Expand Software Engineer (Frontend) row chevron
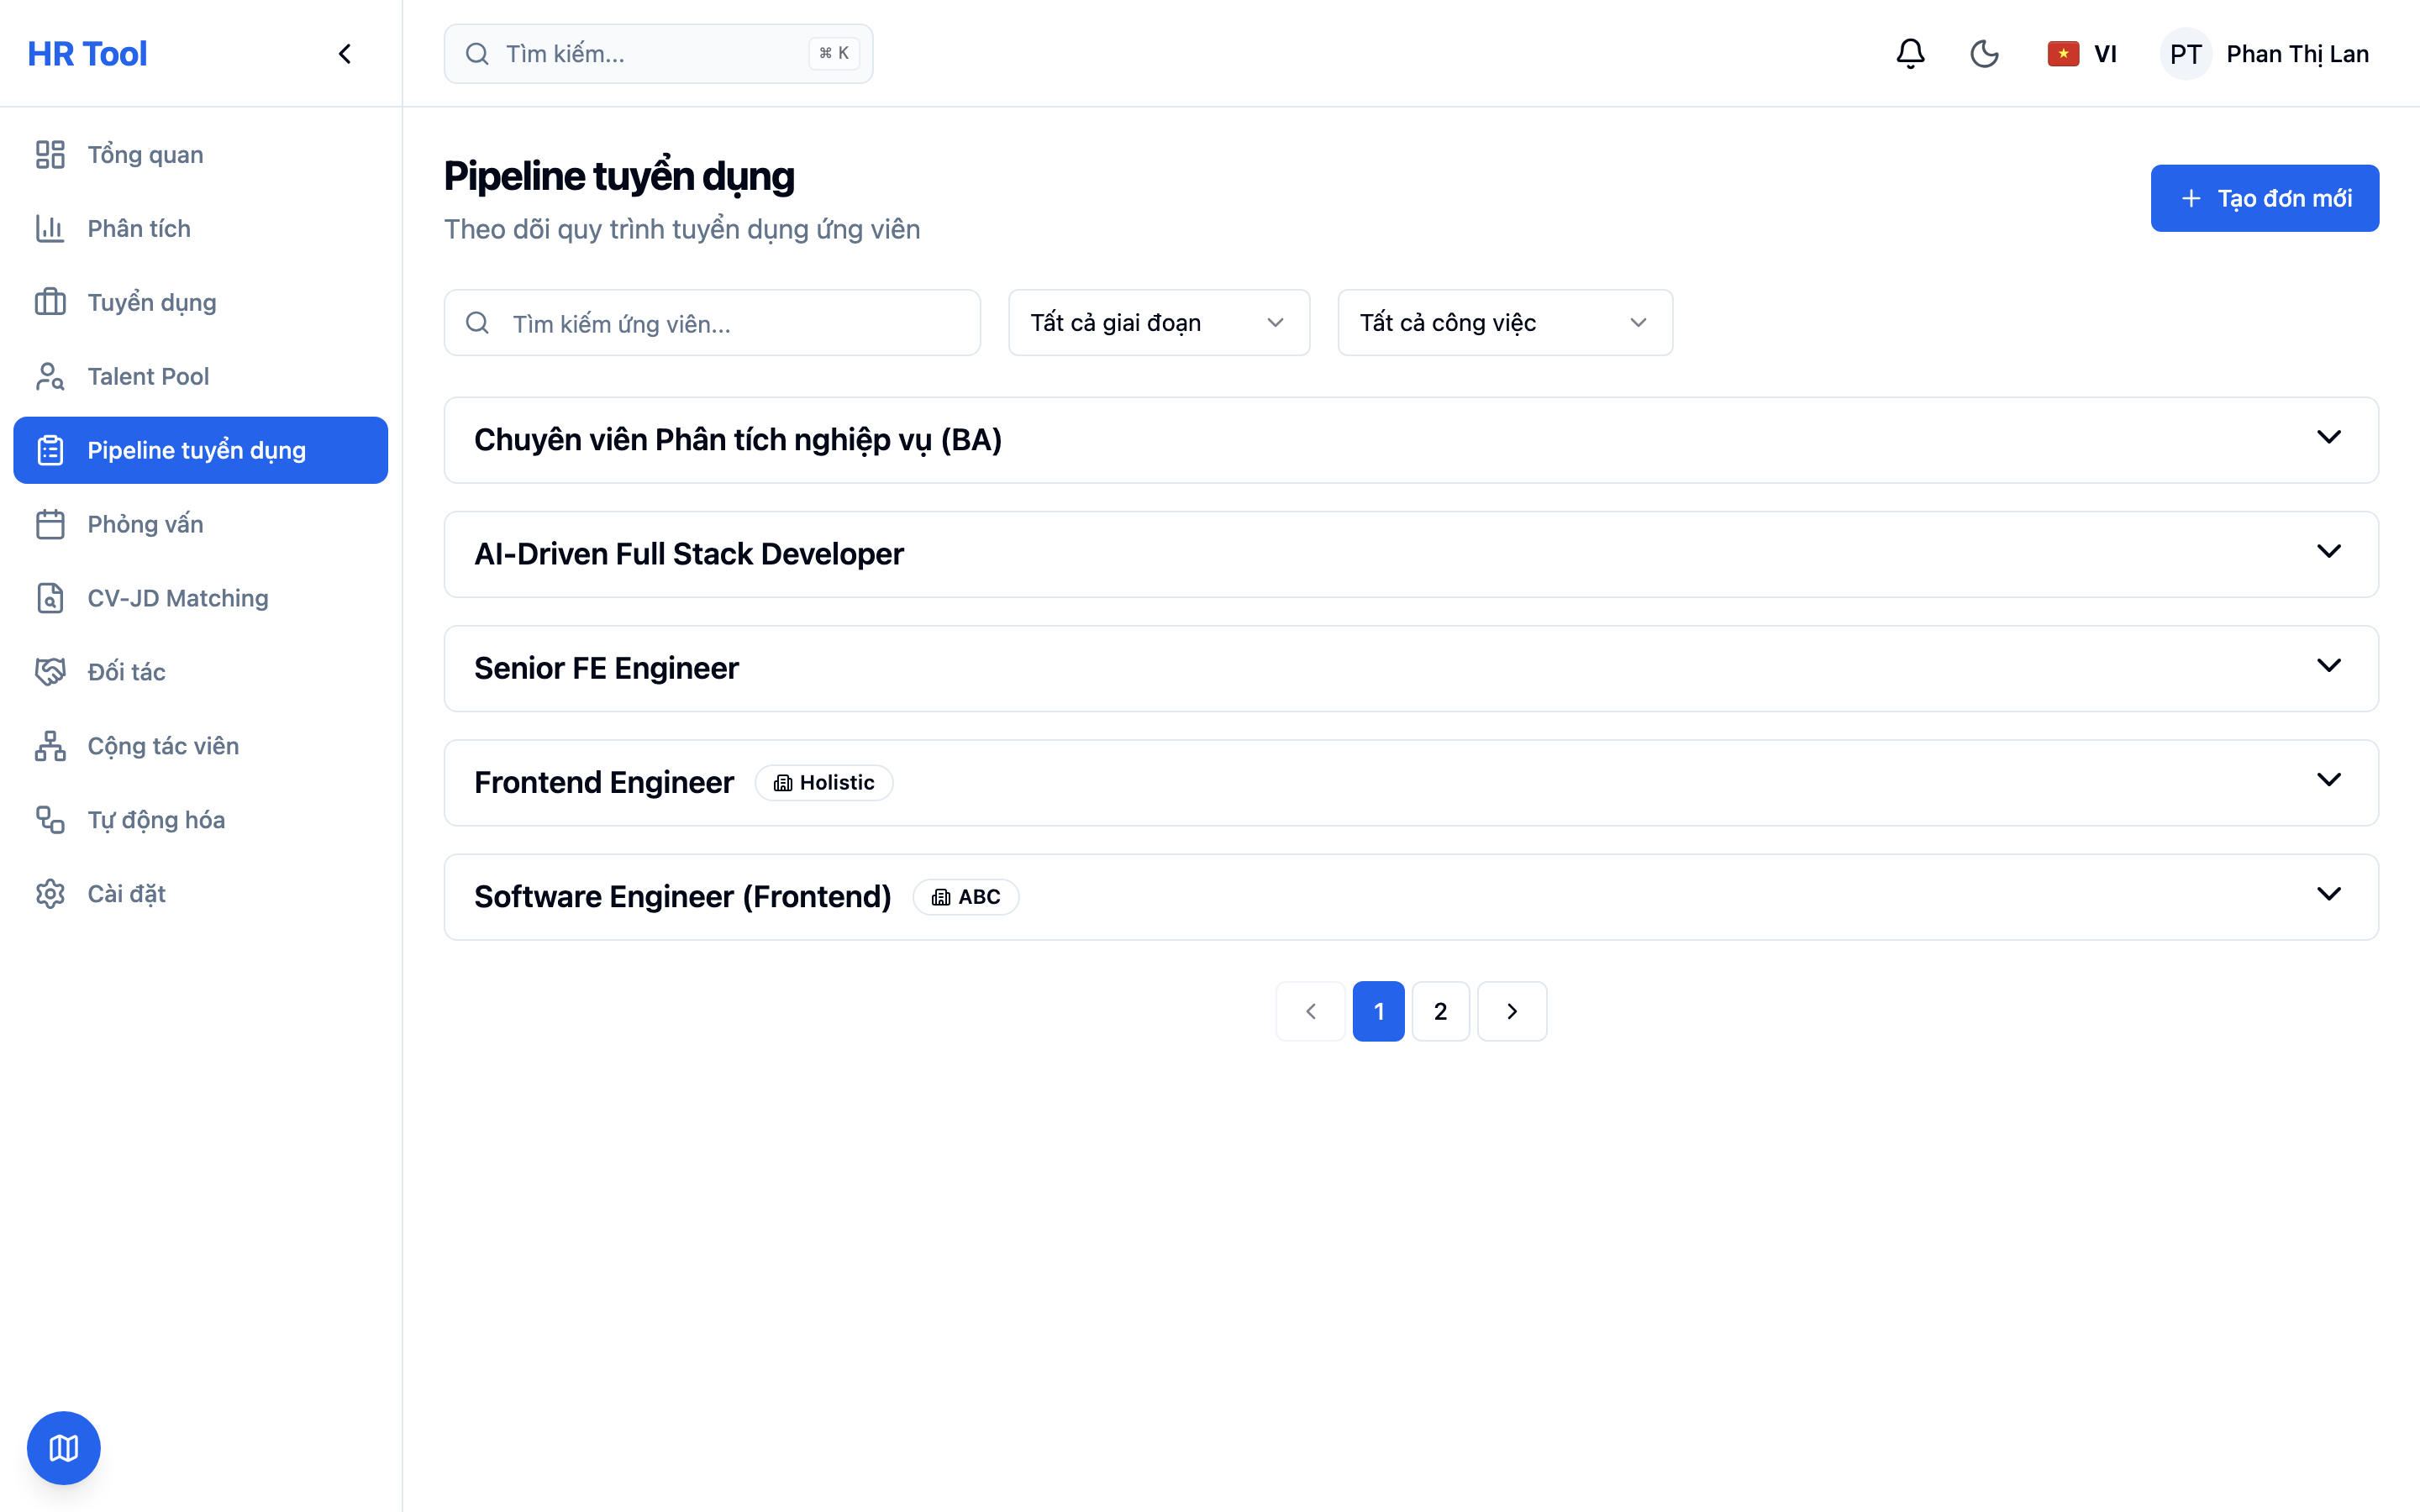Viewport: 2420px width, 1512px height. click(x=2329, y=894)
